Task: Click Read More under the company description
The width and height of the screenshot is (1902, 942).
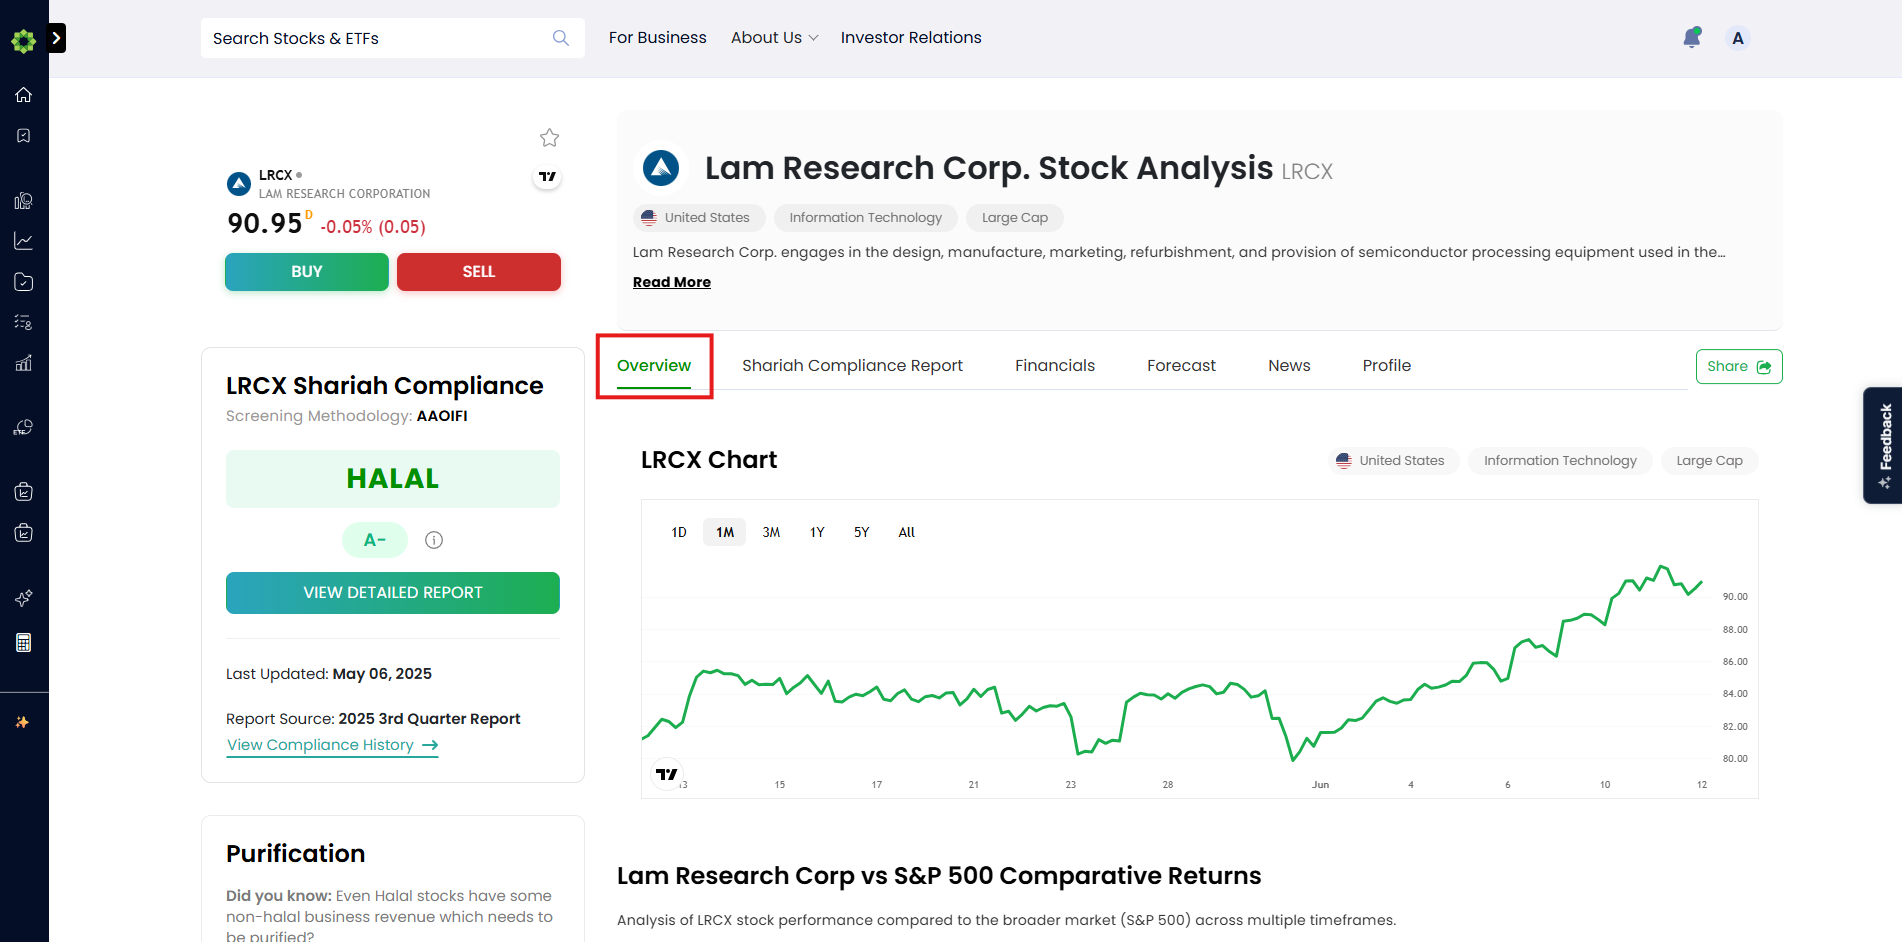Action: 672,282
